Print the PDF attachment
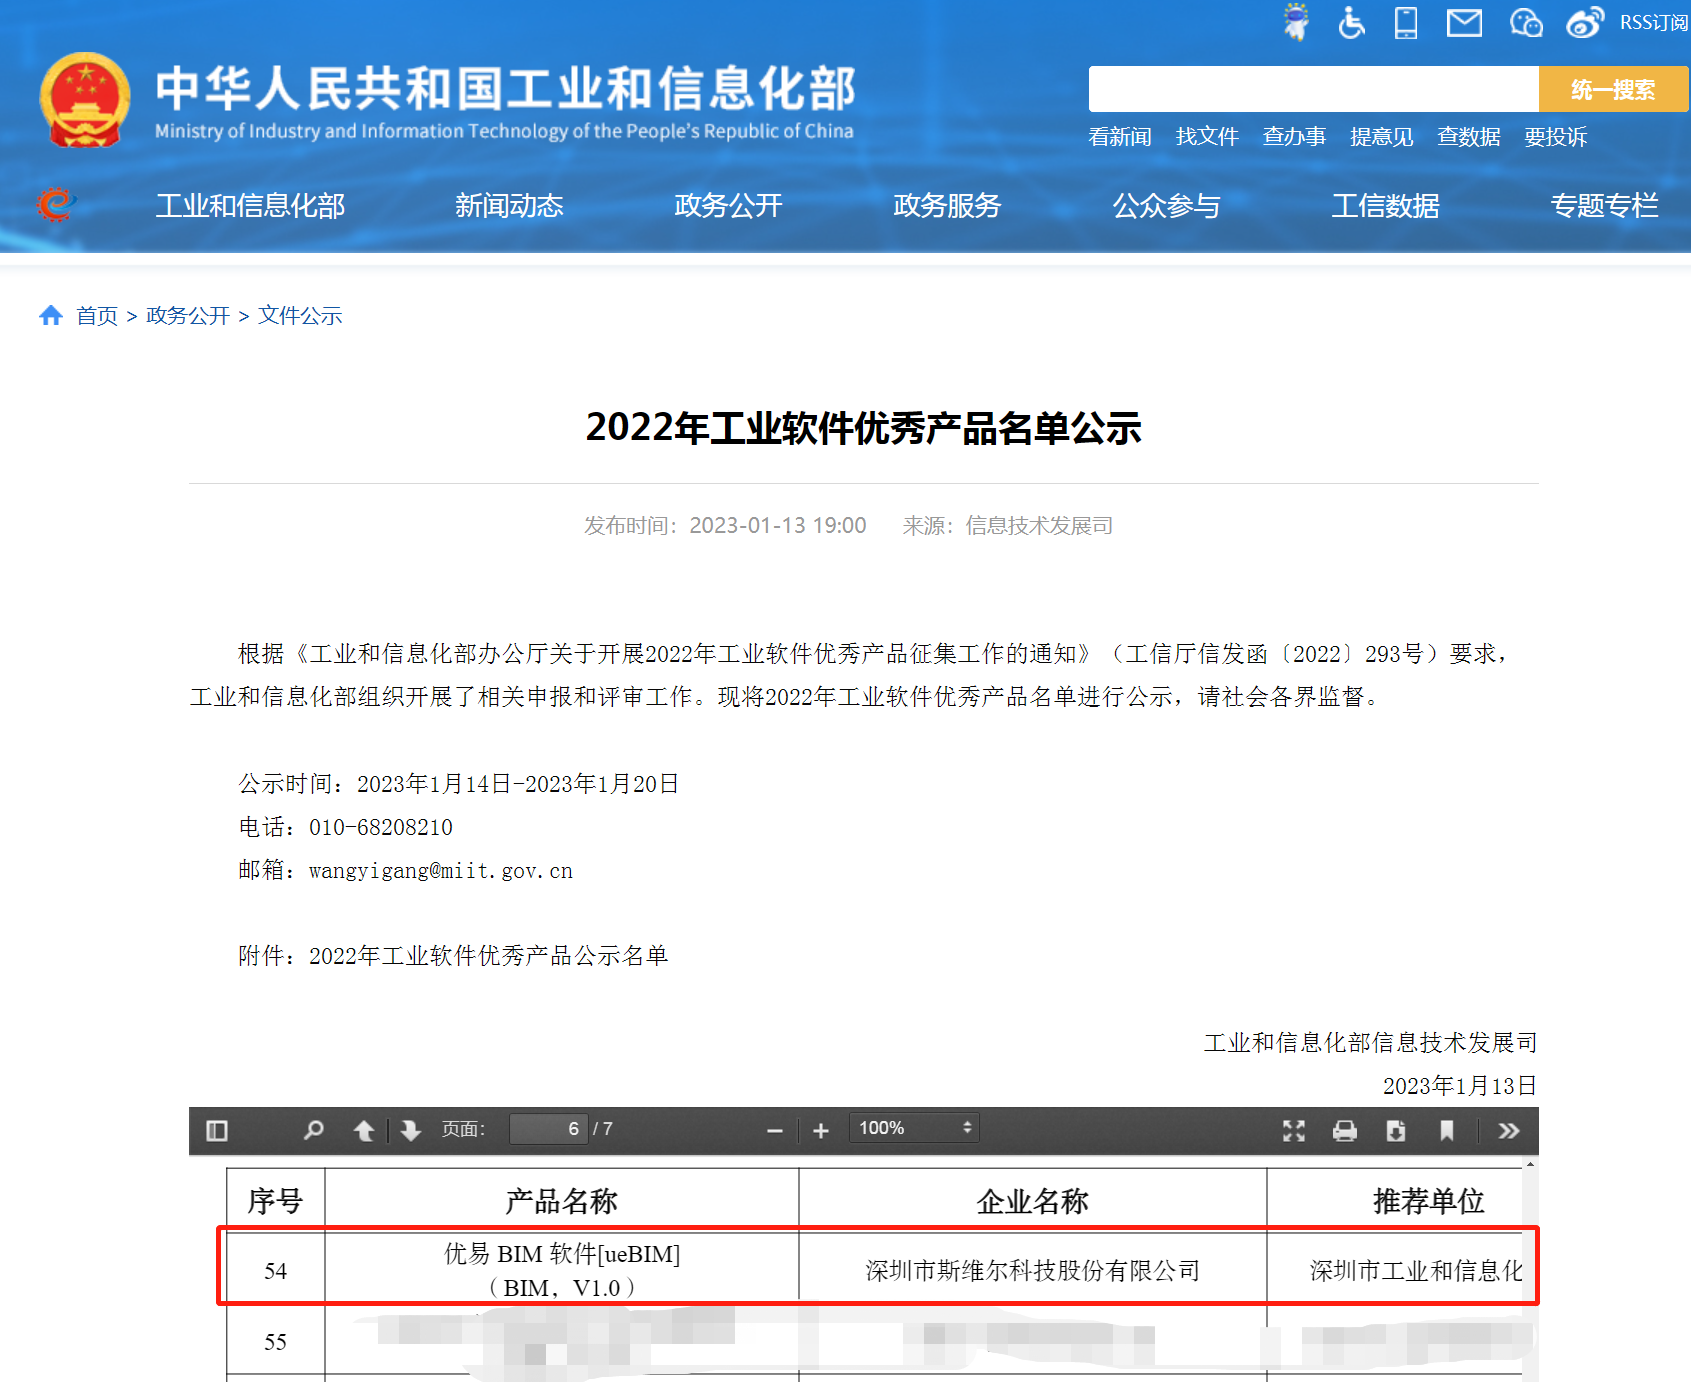Viewport: 1691px width, 1382px height. (1345, 1130)
